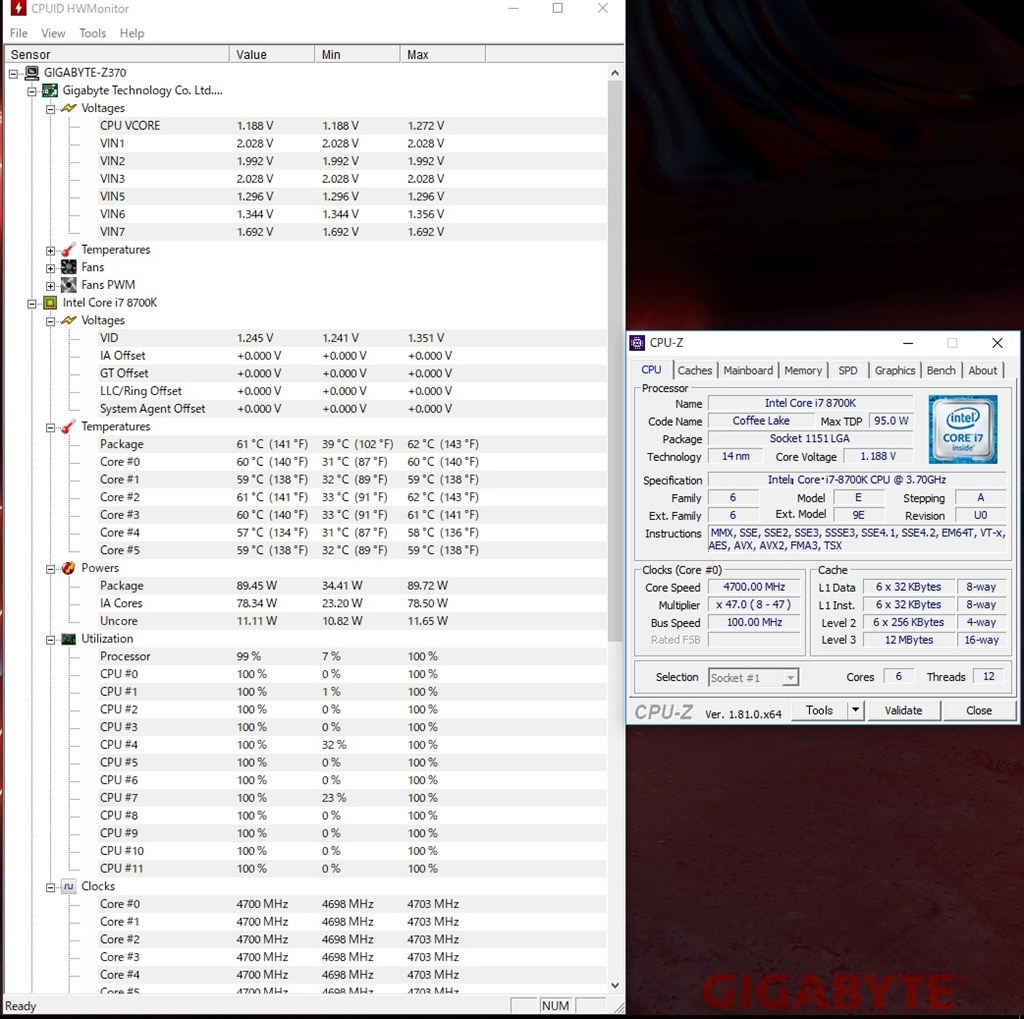Switch to the Graphics tab in CPU-Z
The width and height of the screenshot is (1024, 1019).
point(895,370)
